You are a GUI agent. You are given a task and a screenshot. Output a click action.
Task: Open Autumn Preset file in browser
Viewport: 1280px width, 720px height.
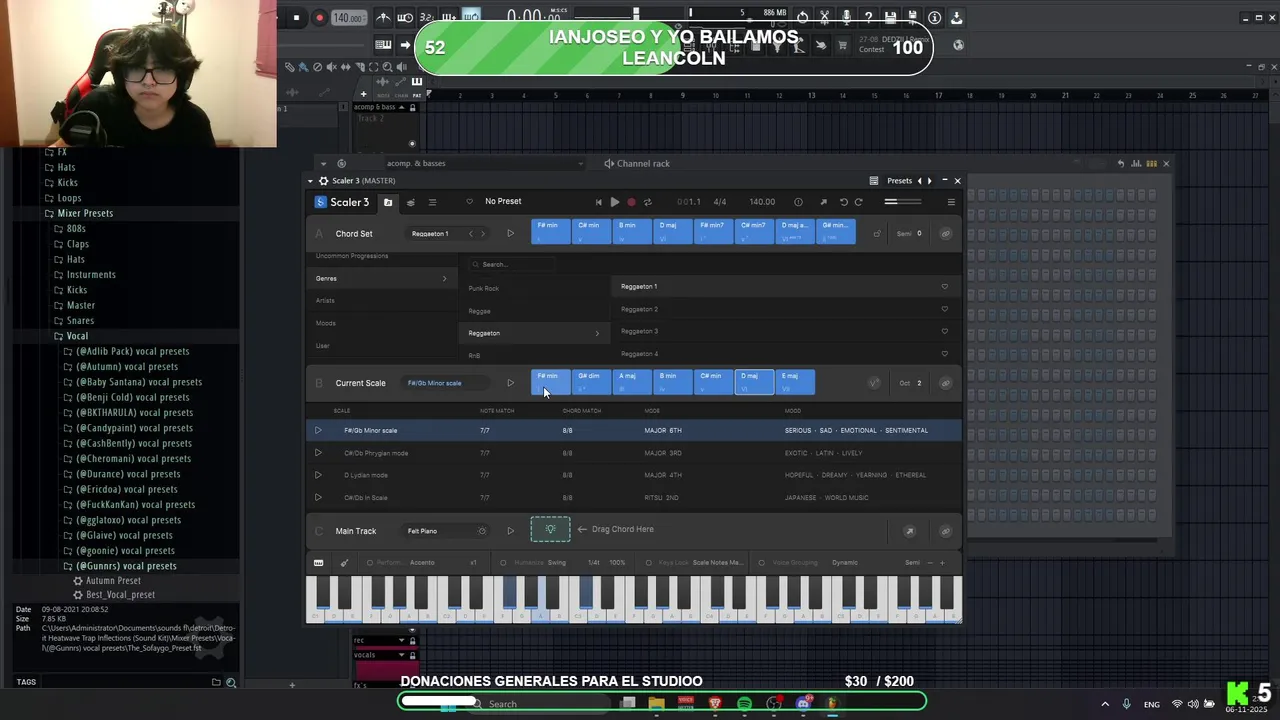113,581
